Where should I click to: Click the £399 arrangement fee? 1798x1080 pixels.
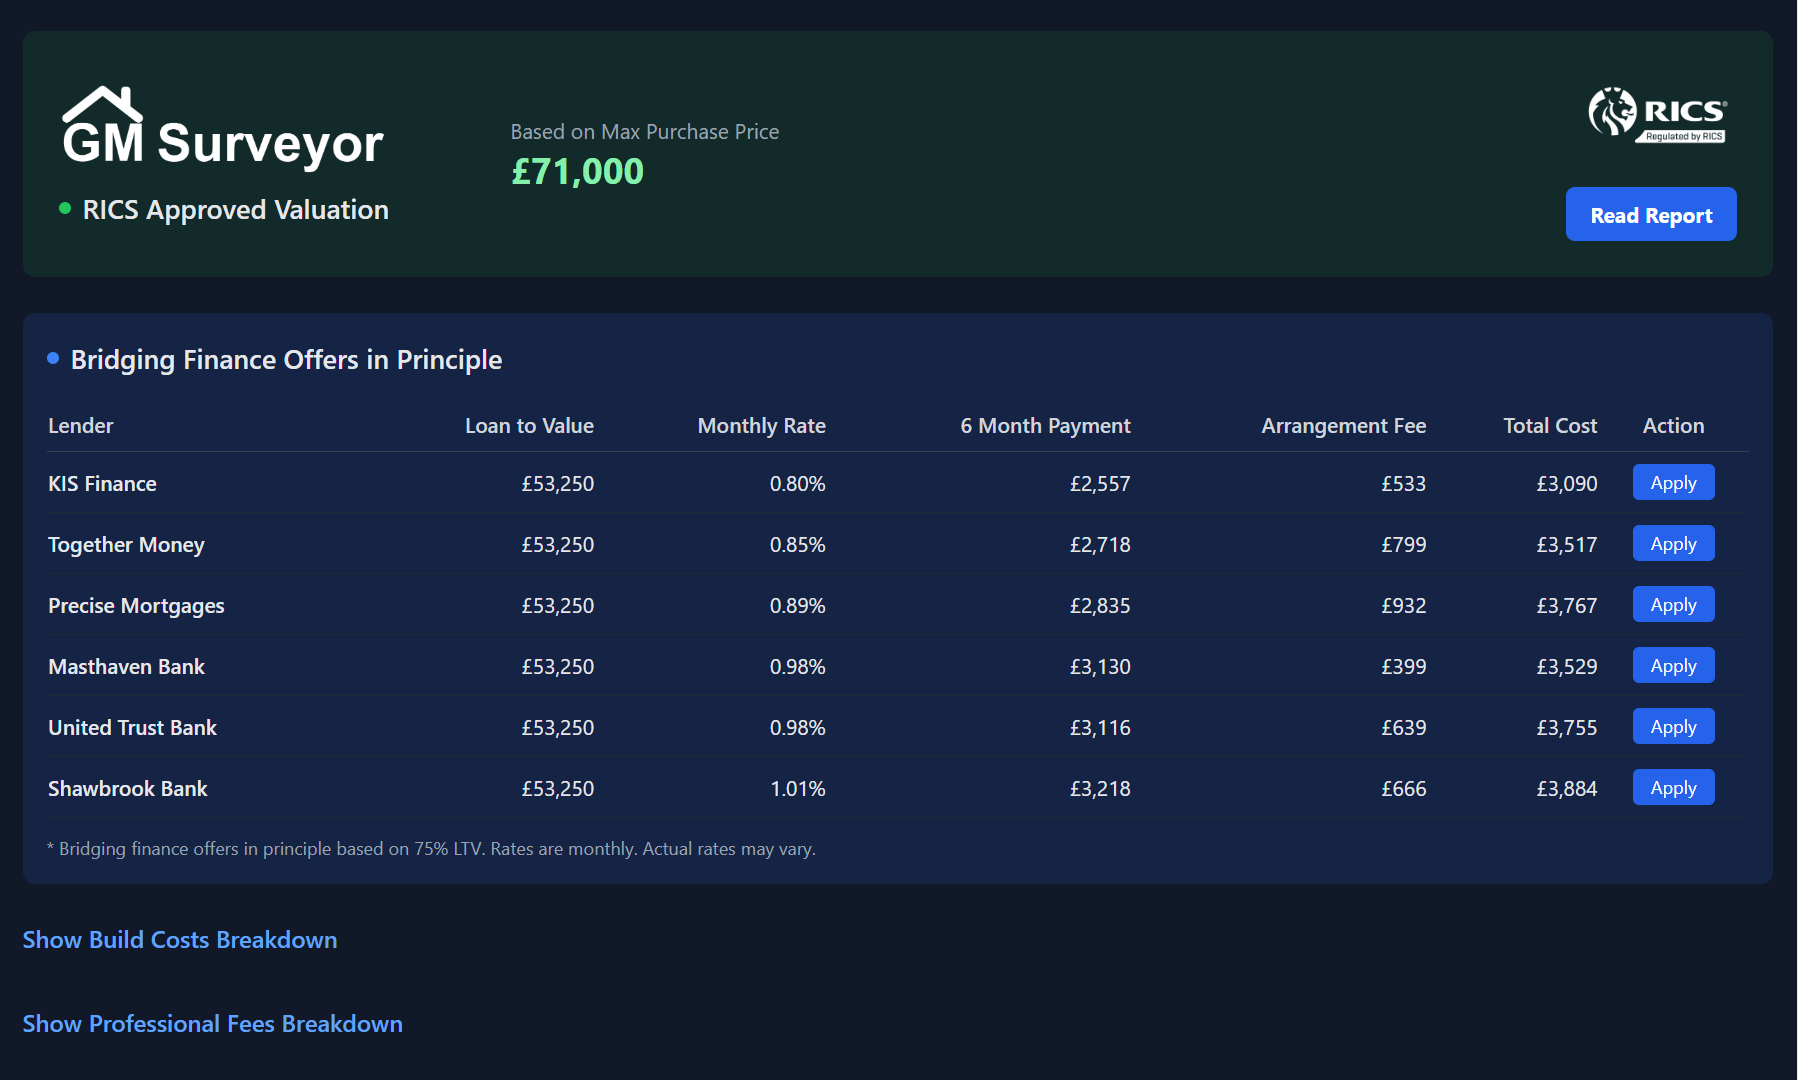pyautogui.click(x=1404, y=667)
